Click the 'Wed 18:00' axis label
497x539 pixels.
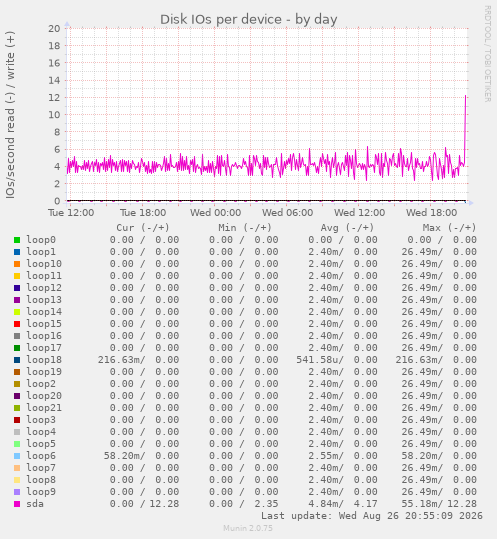(x=432, y=212)
